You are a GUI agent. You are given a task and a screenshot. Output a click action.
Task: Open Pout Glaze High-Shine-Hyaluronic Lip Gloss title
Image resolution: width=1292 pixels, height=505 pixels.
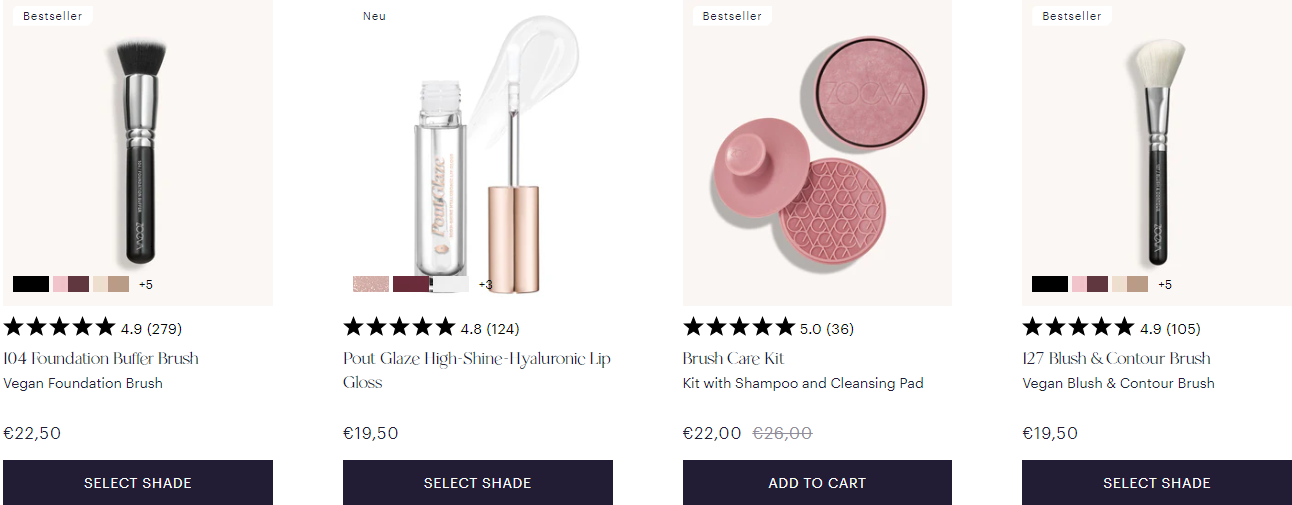point(477,358)
